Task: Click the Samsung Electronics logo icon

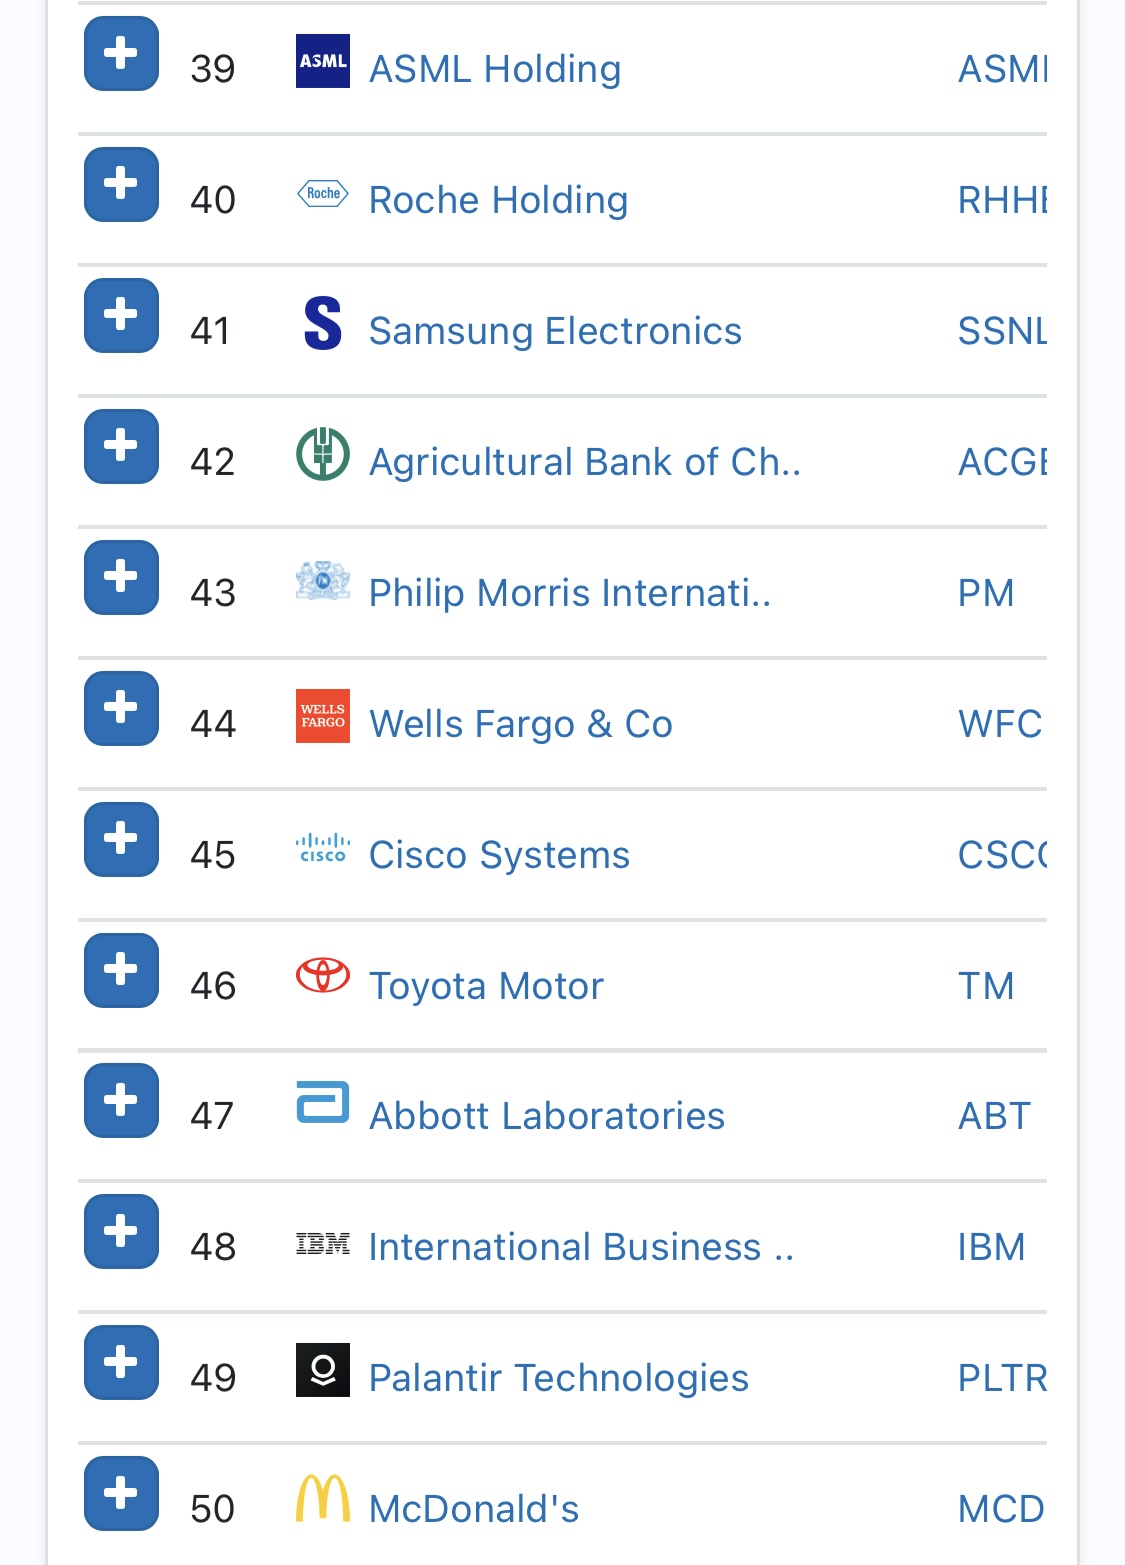Action: click(x=322, y=324)
